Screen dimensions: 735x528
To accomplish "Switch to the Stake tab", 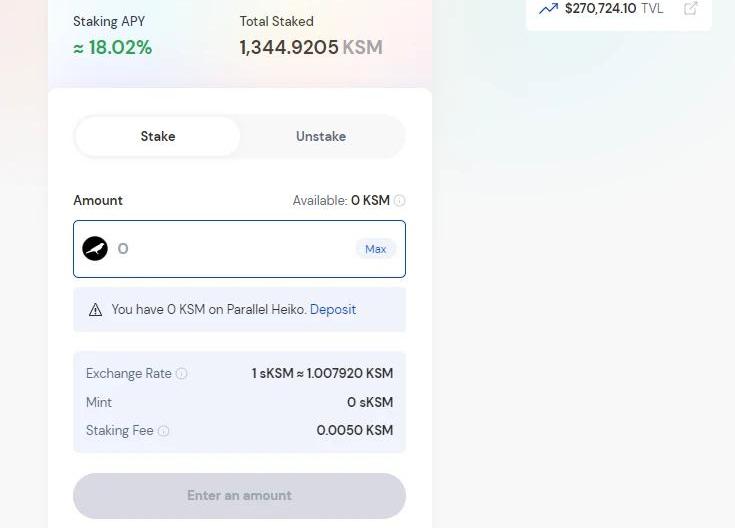I will (x=158, y=137).
